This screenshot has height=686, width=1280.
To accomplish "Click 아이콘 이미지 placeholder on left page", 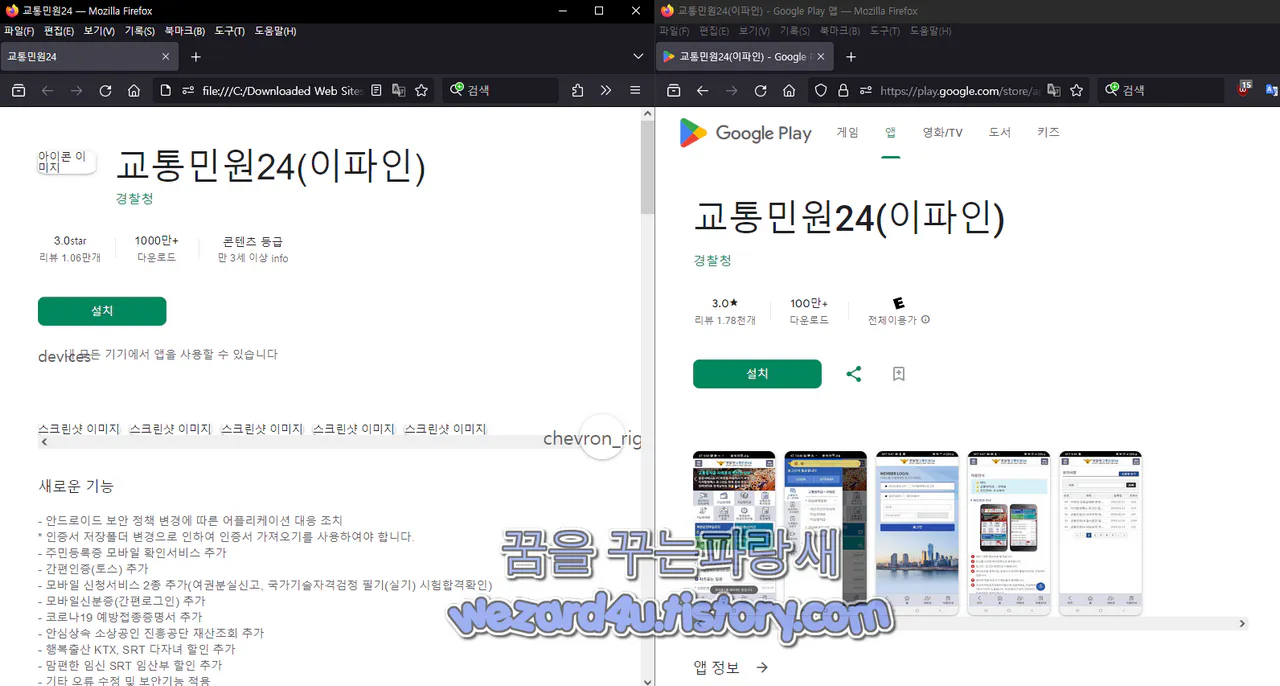I will (67, 162).
